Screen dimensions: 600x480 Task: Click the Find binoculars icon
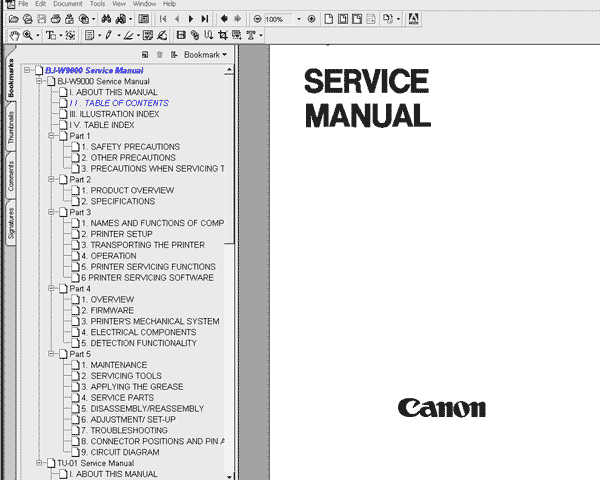[x=106, y=19]
